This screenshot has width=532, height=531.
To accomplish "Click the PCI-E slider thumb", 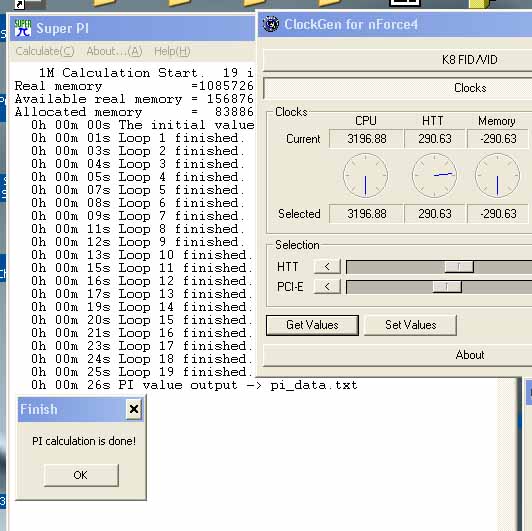I will coord(447,287).
